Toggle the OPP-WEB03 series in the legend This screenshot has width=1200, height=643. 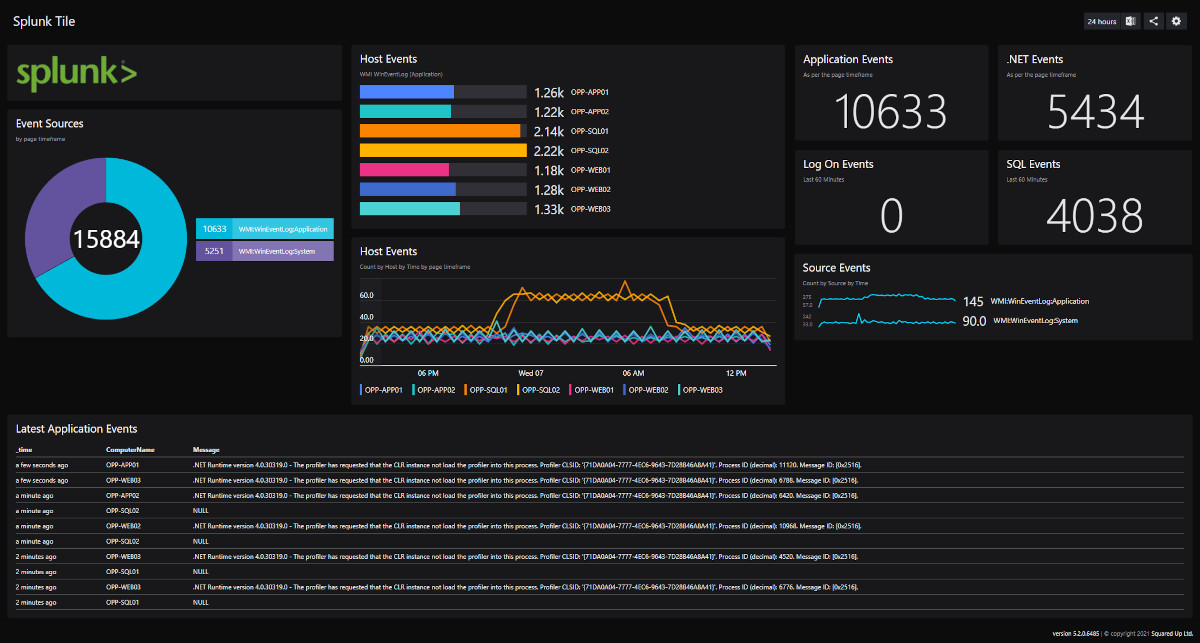click(x=703, y=389)
